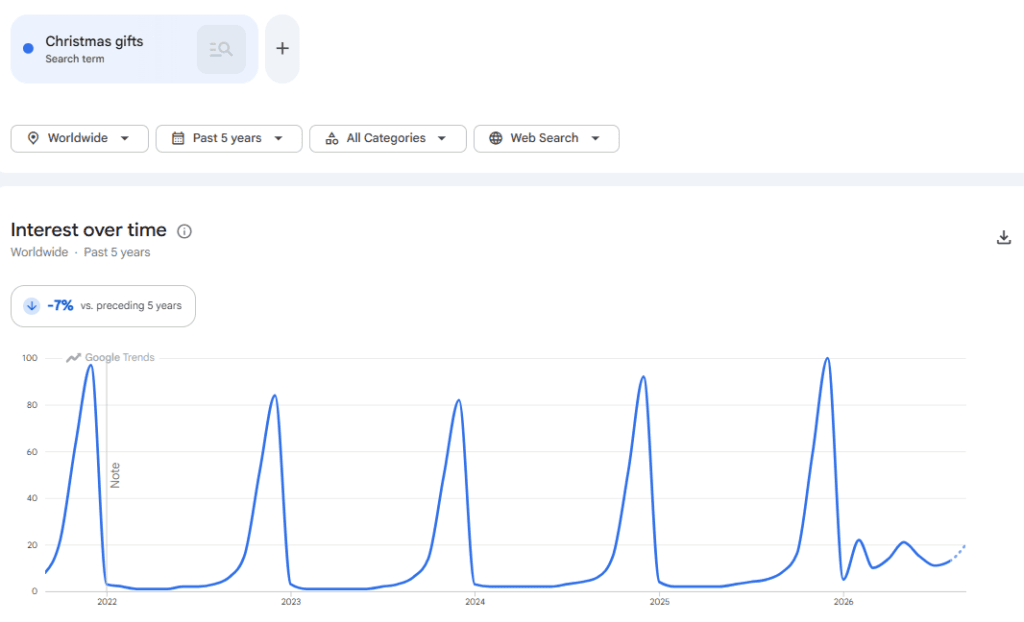Click the -7% vs. preceding 5 years chip
This screenshot has height=622, width=1024.
(103, 306)
